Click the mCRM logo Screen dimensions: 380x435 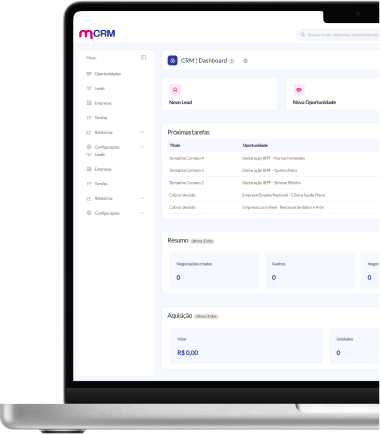(97, 34)
